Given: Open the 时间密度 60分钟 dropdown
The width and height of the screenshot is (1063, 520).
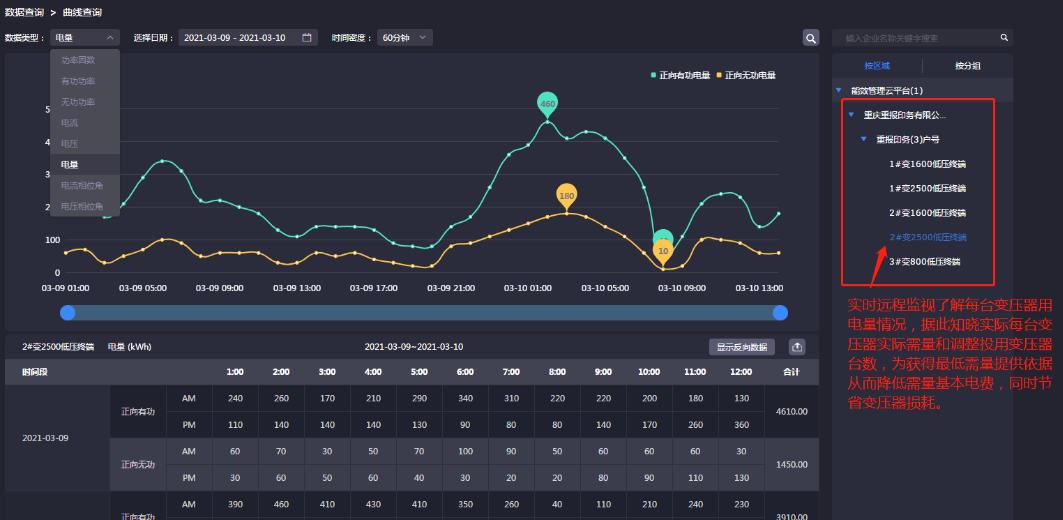Looking at the screenshot, I should pyautogui.click(x=405, y=38).
